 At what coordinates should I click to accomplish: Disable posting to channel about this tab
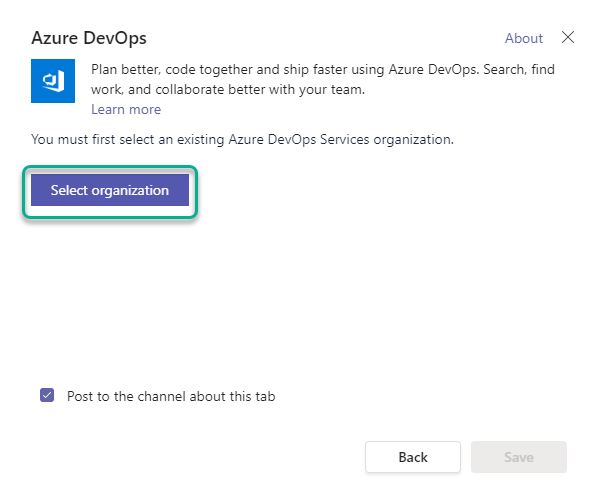[x=47, y=395]
